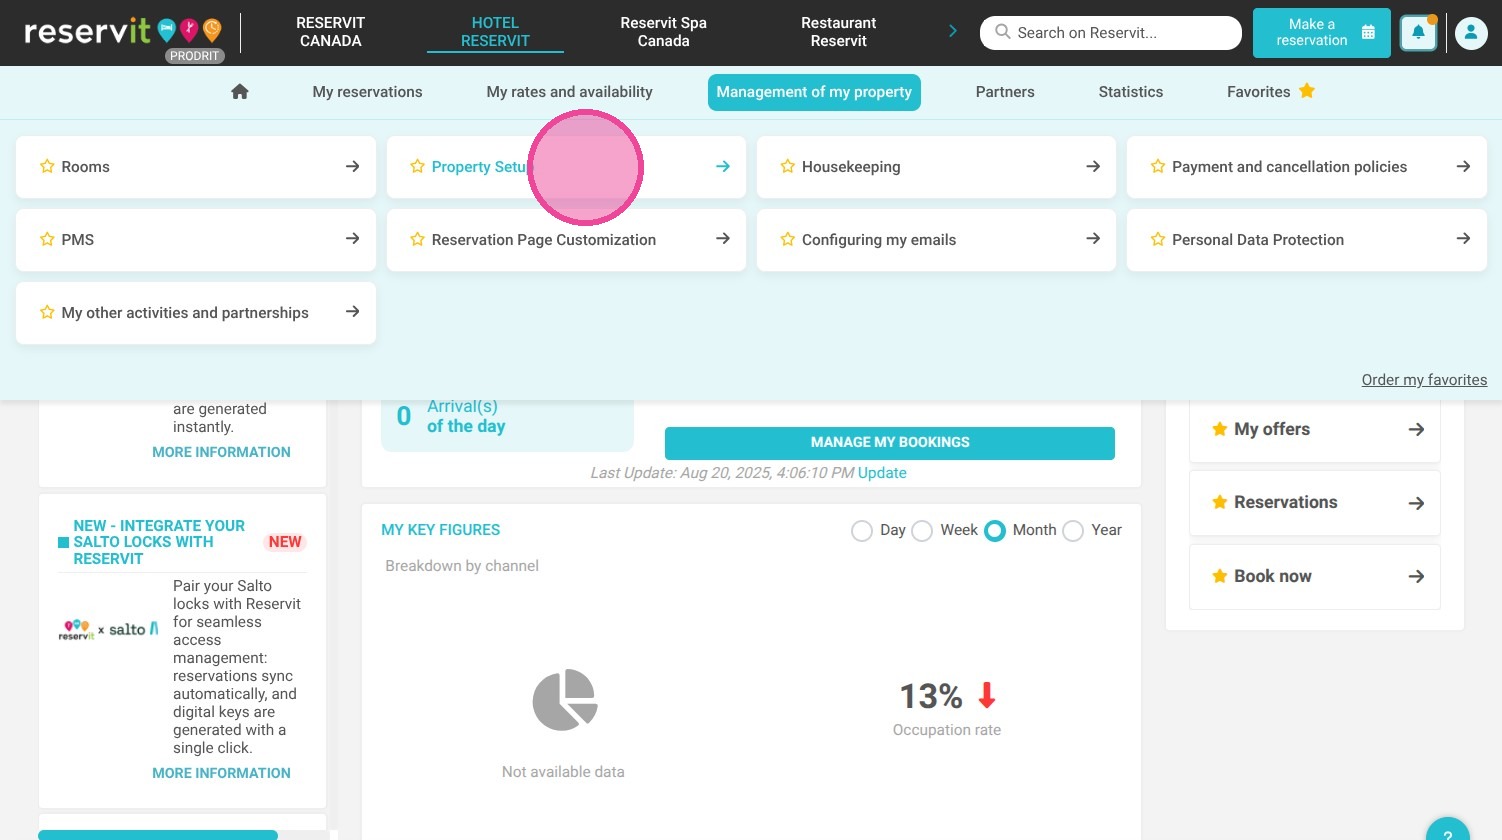Open the Statistics menu
Viewport: 1502px width, 840px height.
pos(1131,92)
